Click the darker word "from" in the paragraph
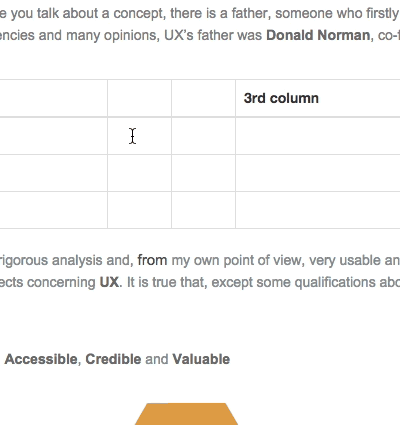 point(152,260)
